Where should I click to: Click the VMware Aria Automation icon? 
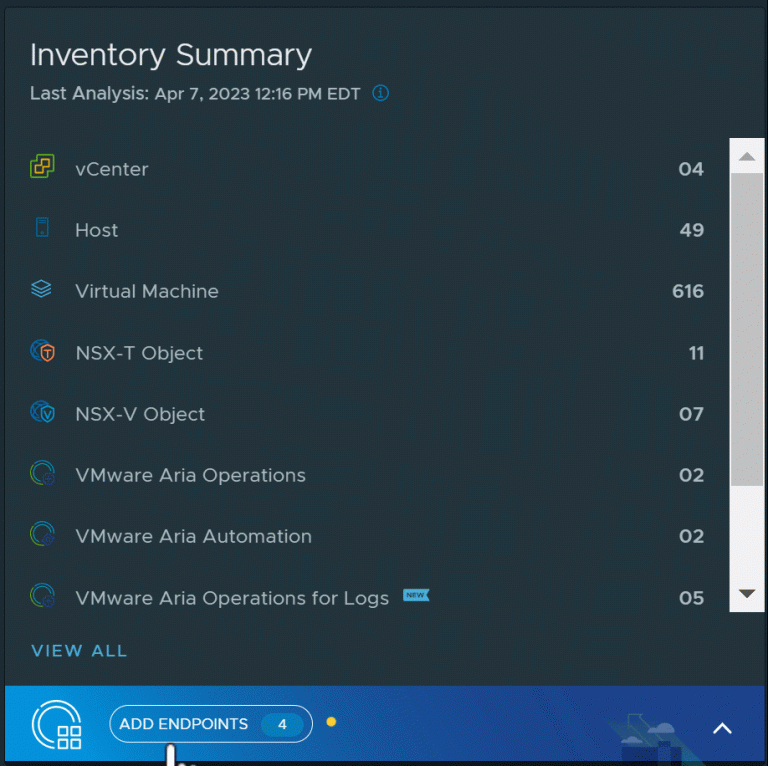[x=42, y=535]
